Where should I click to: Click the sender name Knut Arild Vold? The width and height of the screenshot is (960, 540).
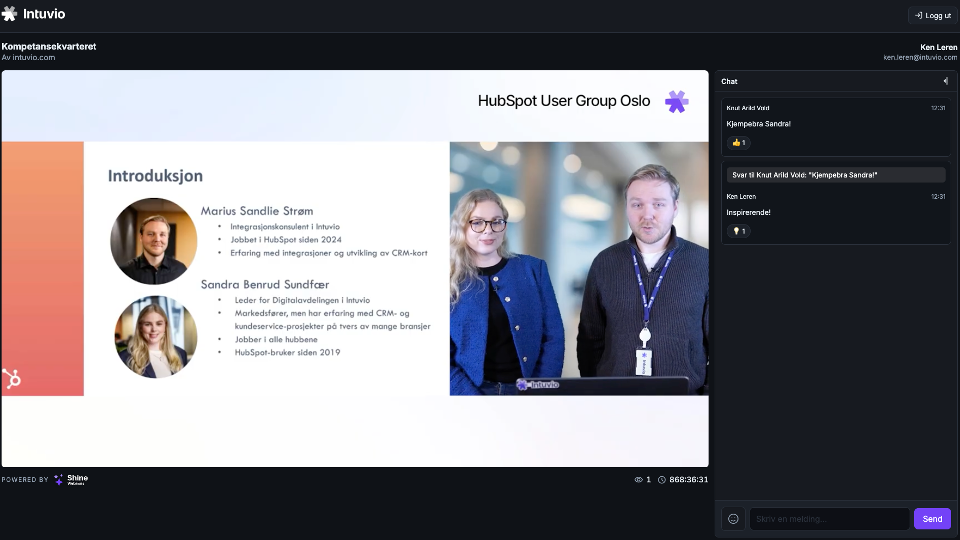(x=748, y=108)
